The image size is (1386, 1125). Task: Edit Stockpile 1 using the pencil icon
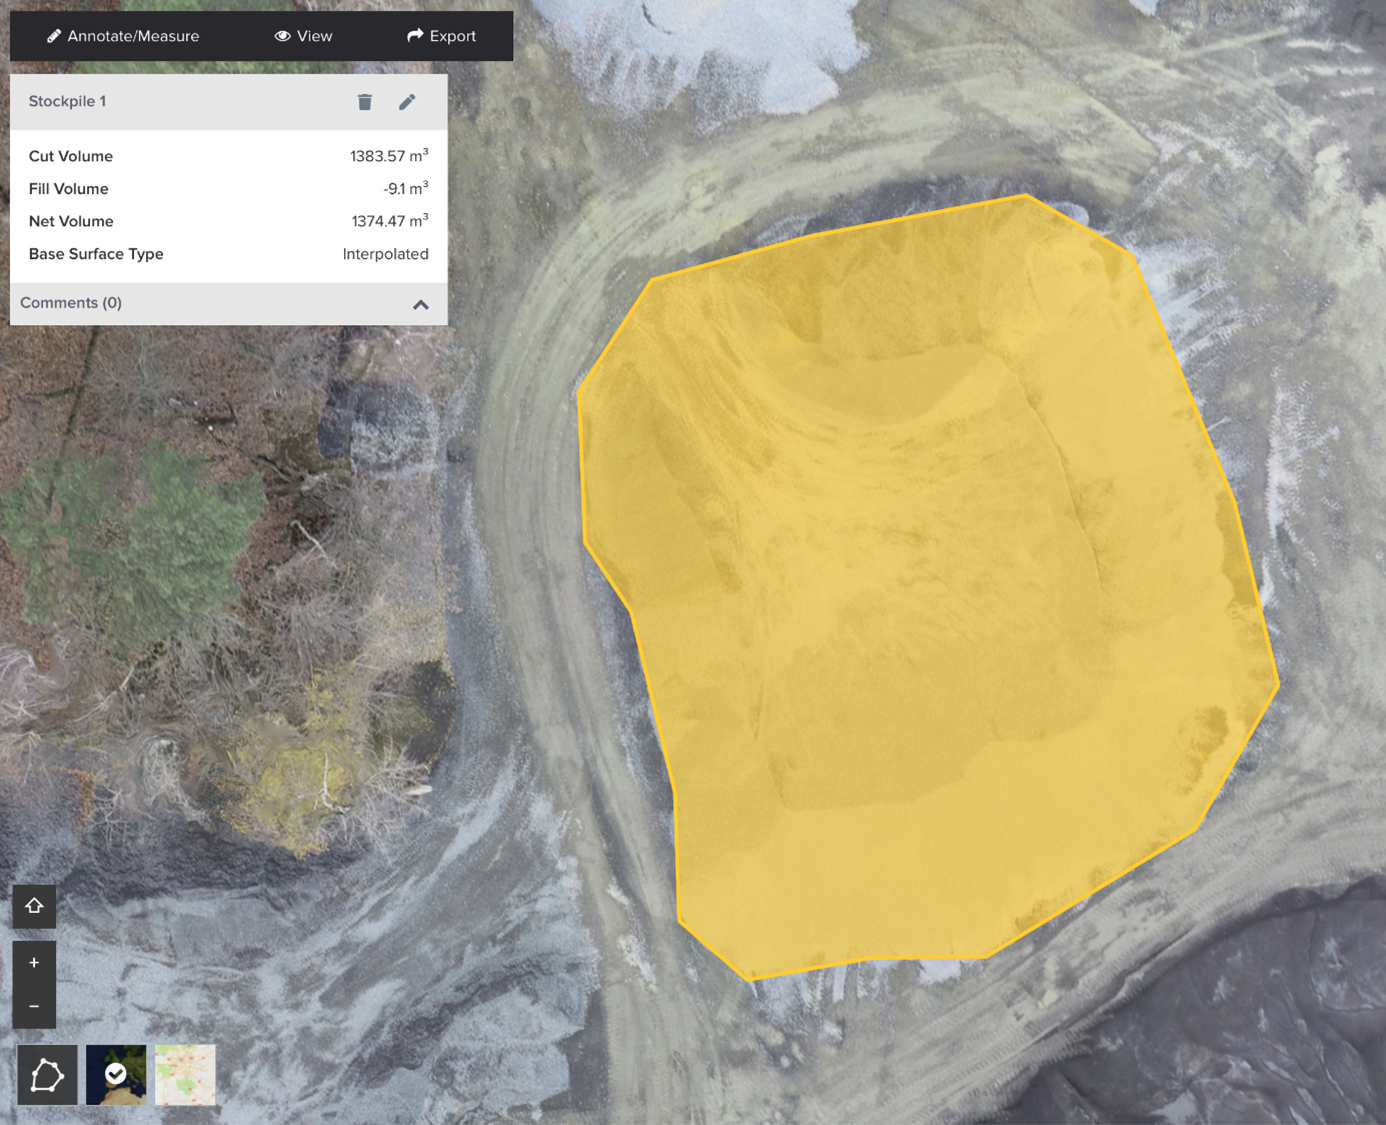(x=407, y=102)
